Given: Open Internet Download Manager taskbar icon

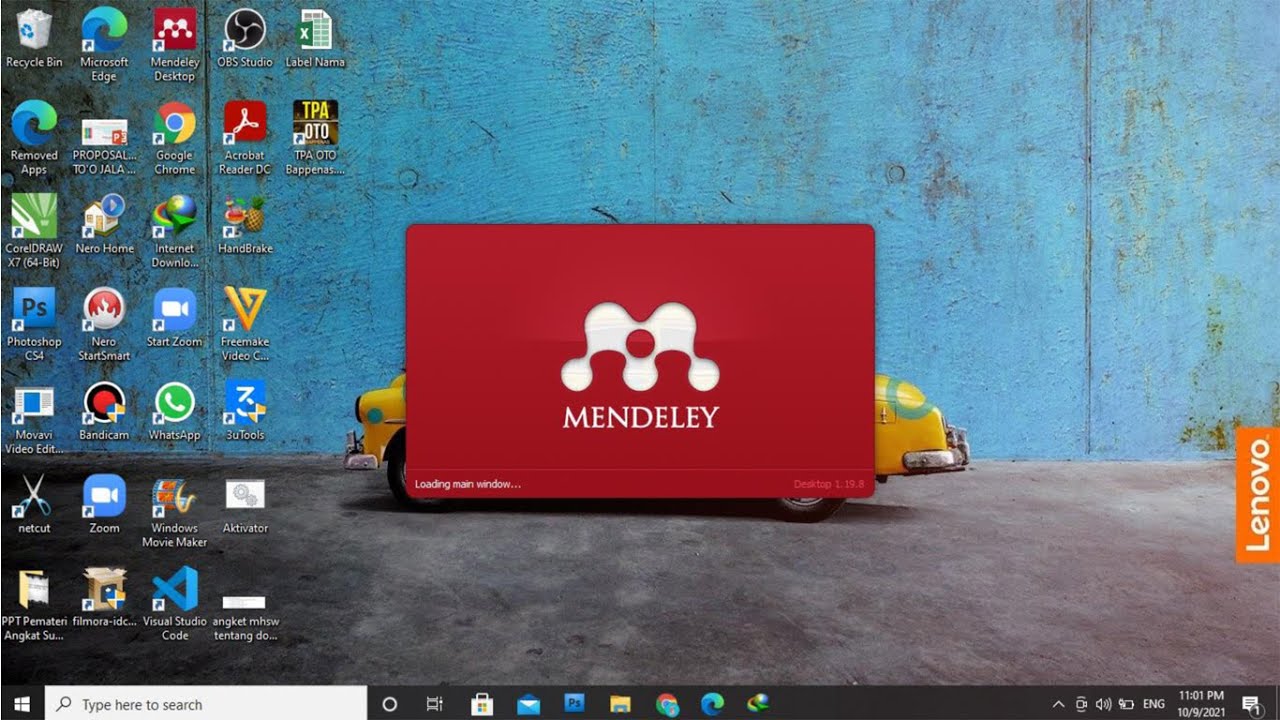Looking at the screenshot, I should [758, 704].
